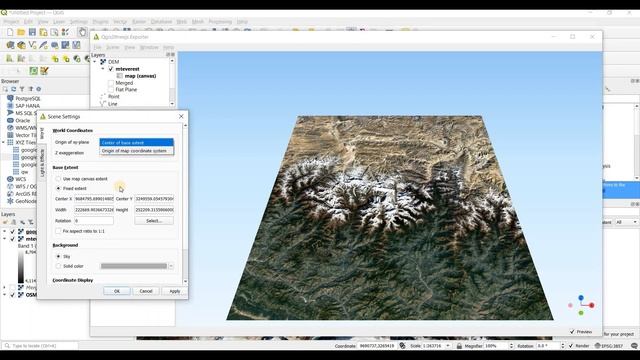Select Solid color background radio button
This screenshot has width=640, height=360.
coord(58,266)
